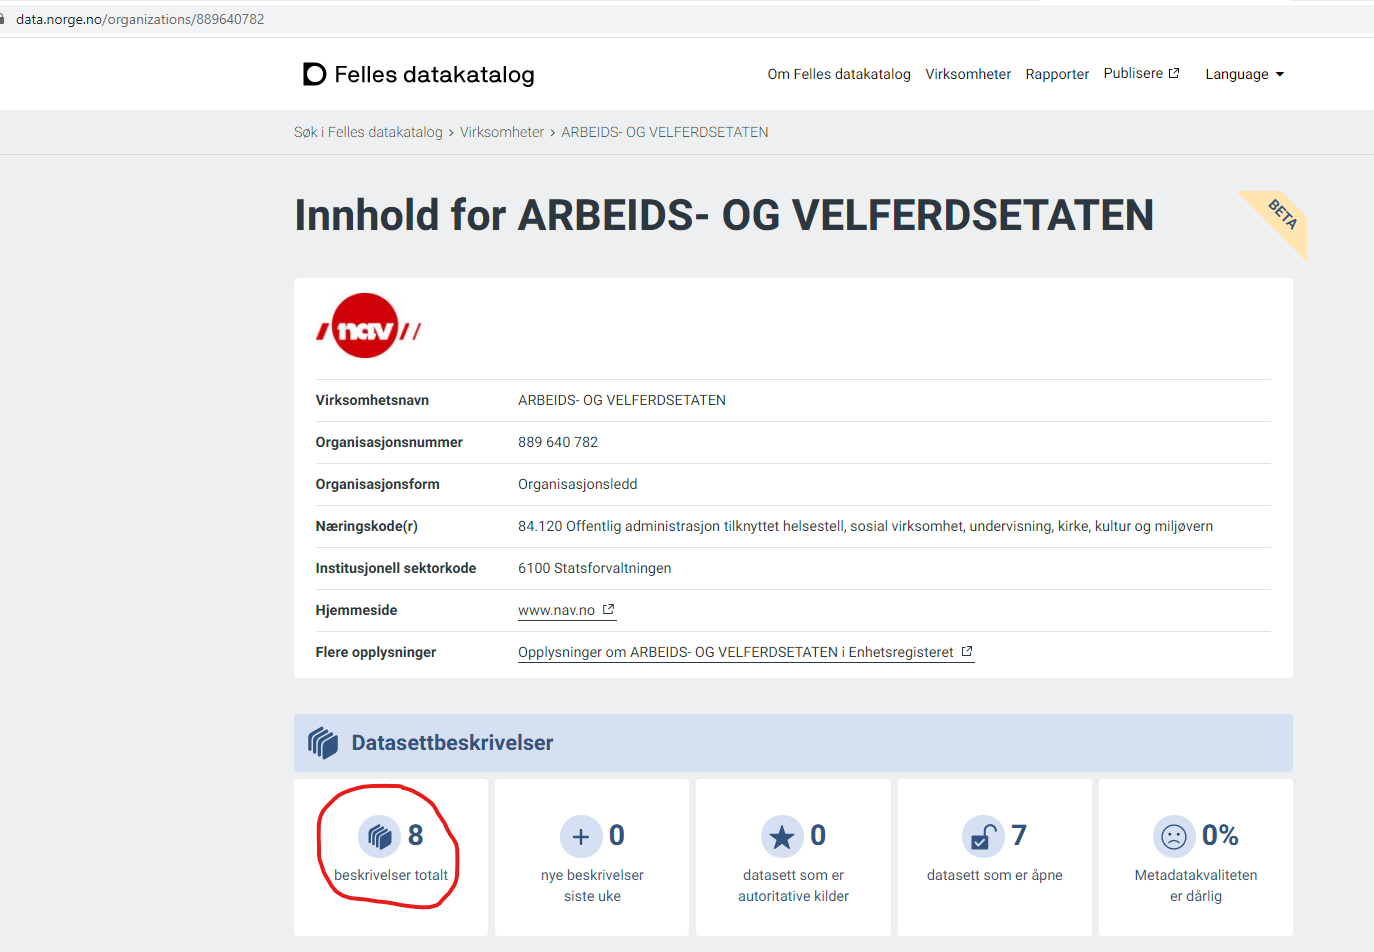
Task: Click the books icon beside Datasettbeskrivelser
Action: [x=322, y=742]
